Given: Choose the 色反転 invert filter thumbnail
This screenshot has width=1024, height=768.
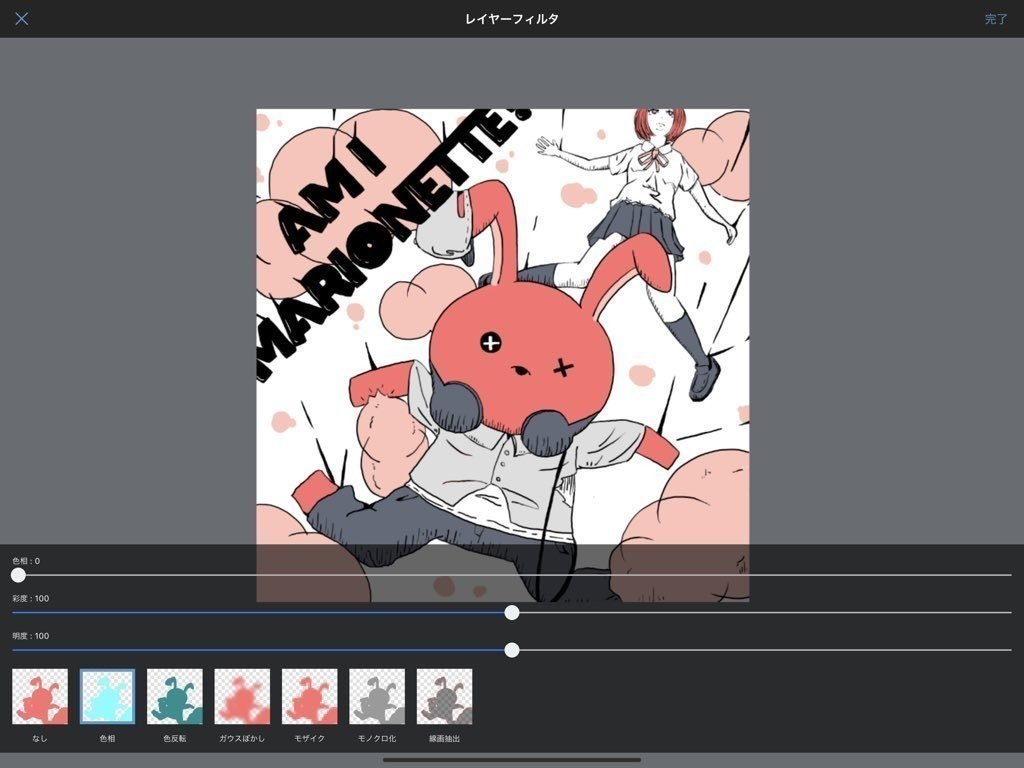Looking at the screenshot, I should click(x=174, y=696).
